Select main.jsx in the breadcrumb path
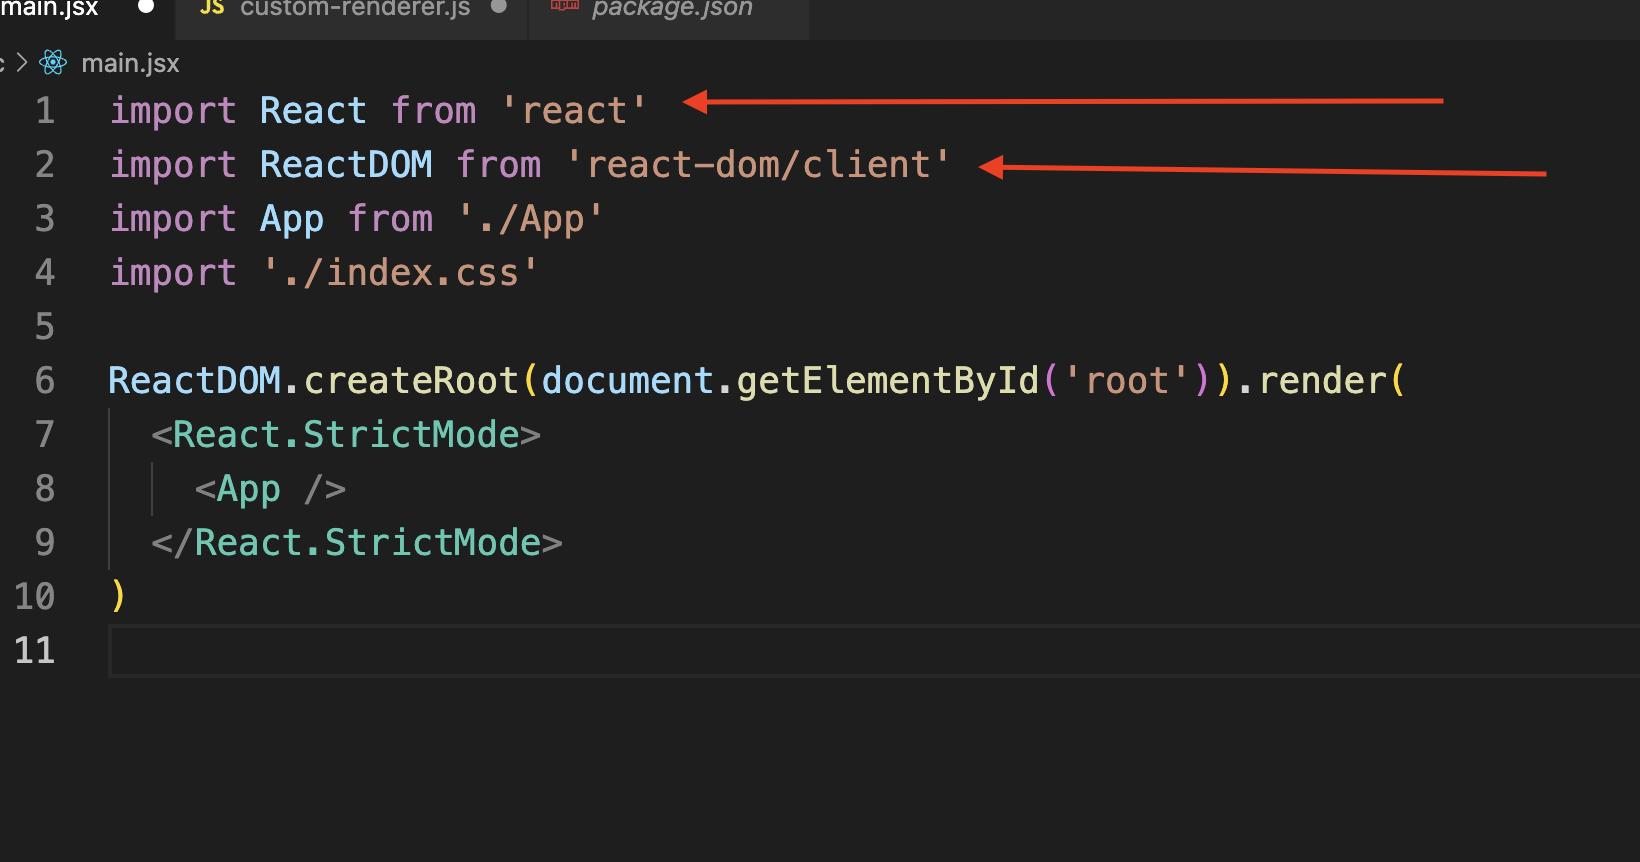Screen dimensions: 1640x862 click(x=130, y=63)
